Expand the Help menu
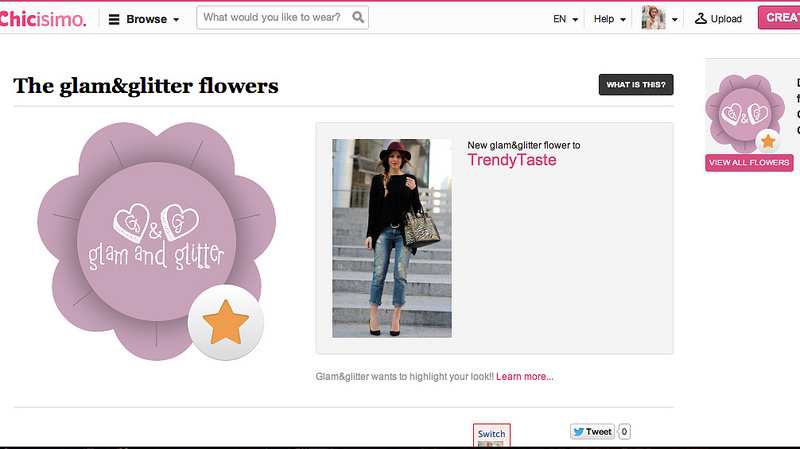 click(x=609, y=19)
